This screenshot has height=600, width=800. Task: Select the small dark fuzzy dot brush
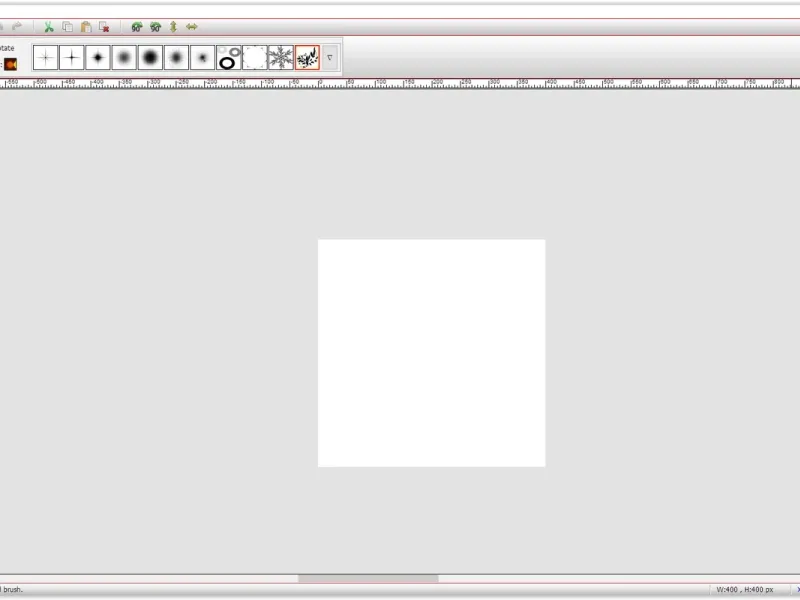click(x=203, y=57)
